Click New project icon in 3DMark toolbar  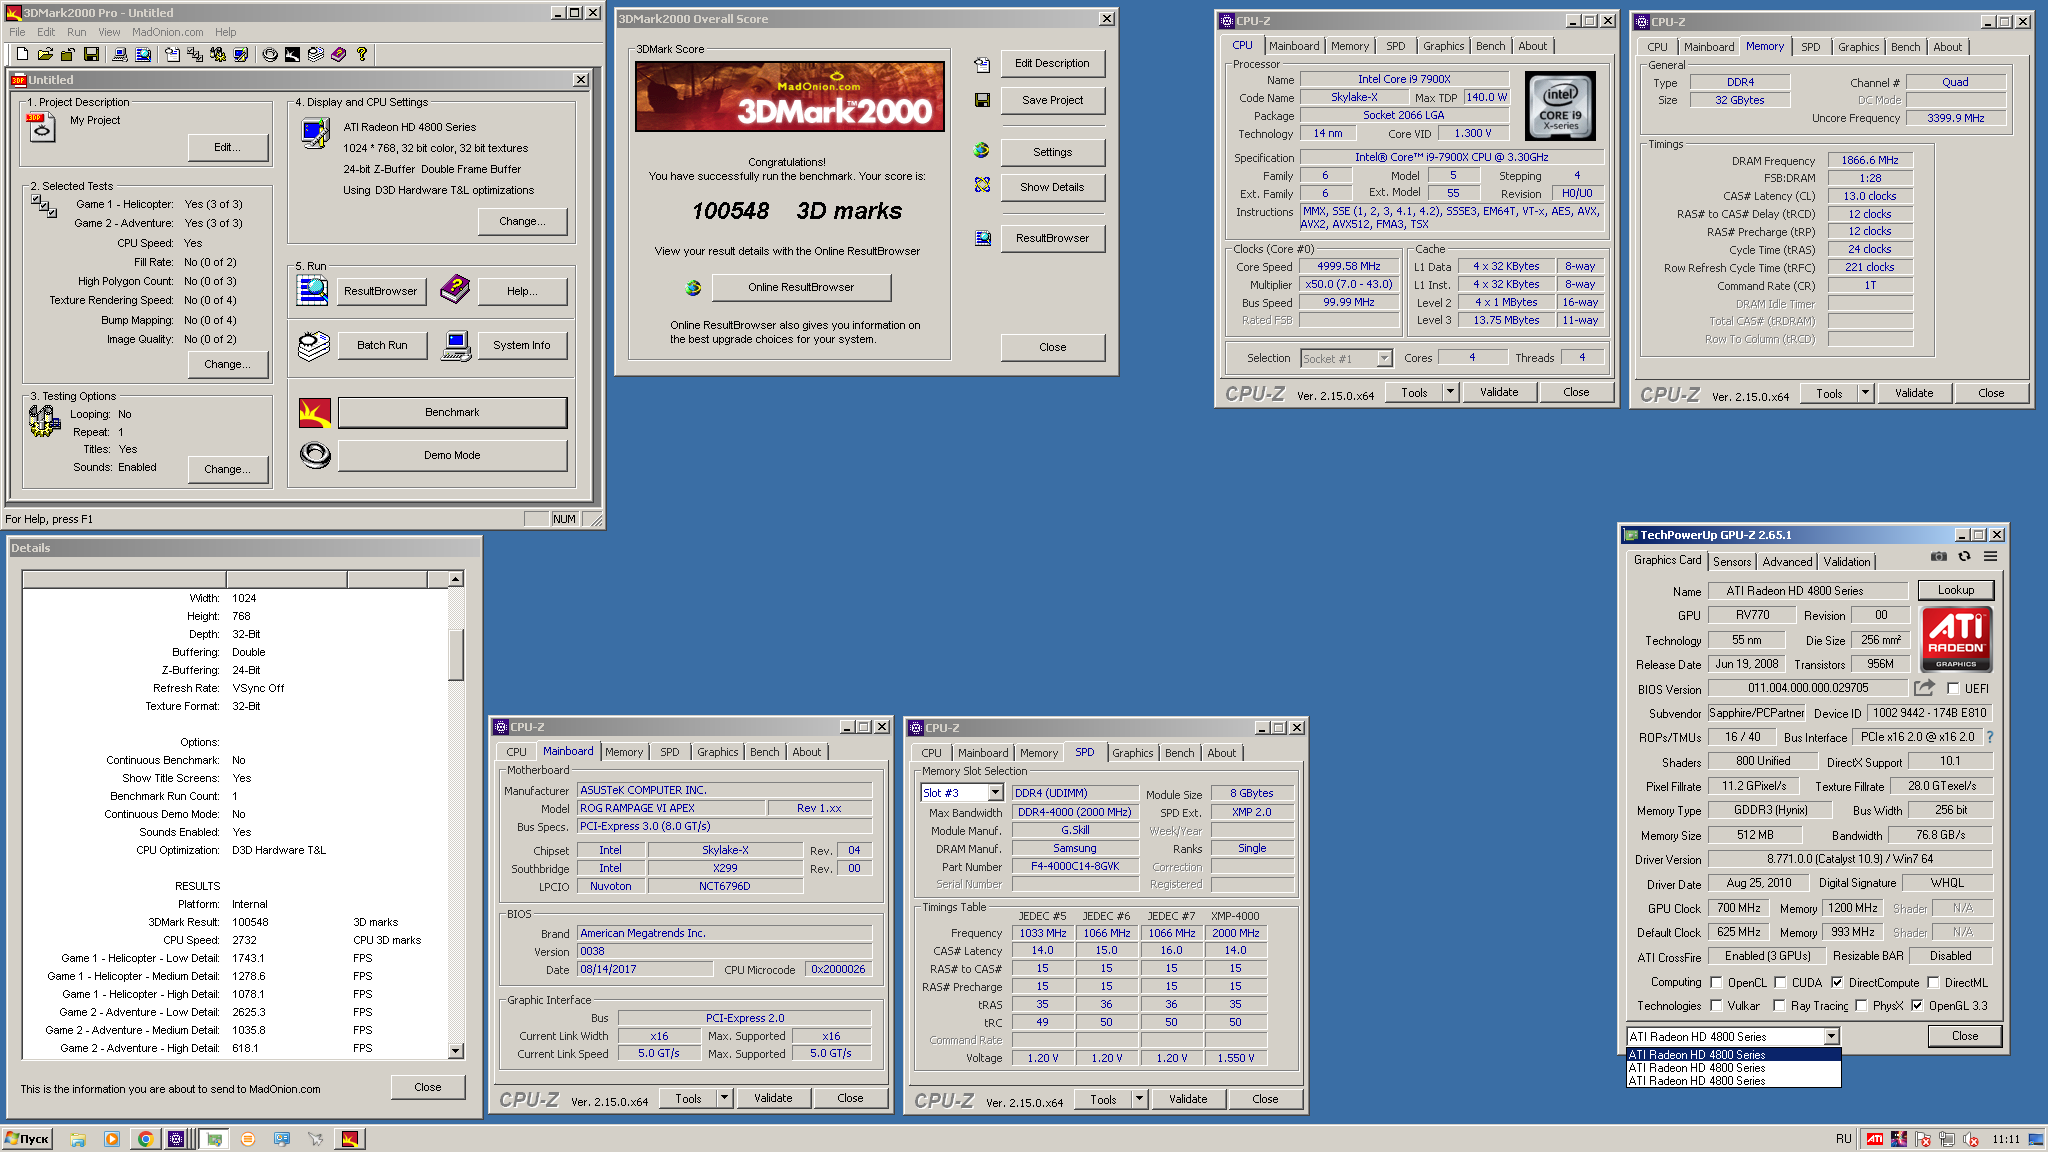22,55
